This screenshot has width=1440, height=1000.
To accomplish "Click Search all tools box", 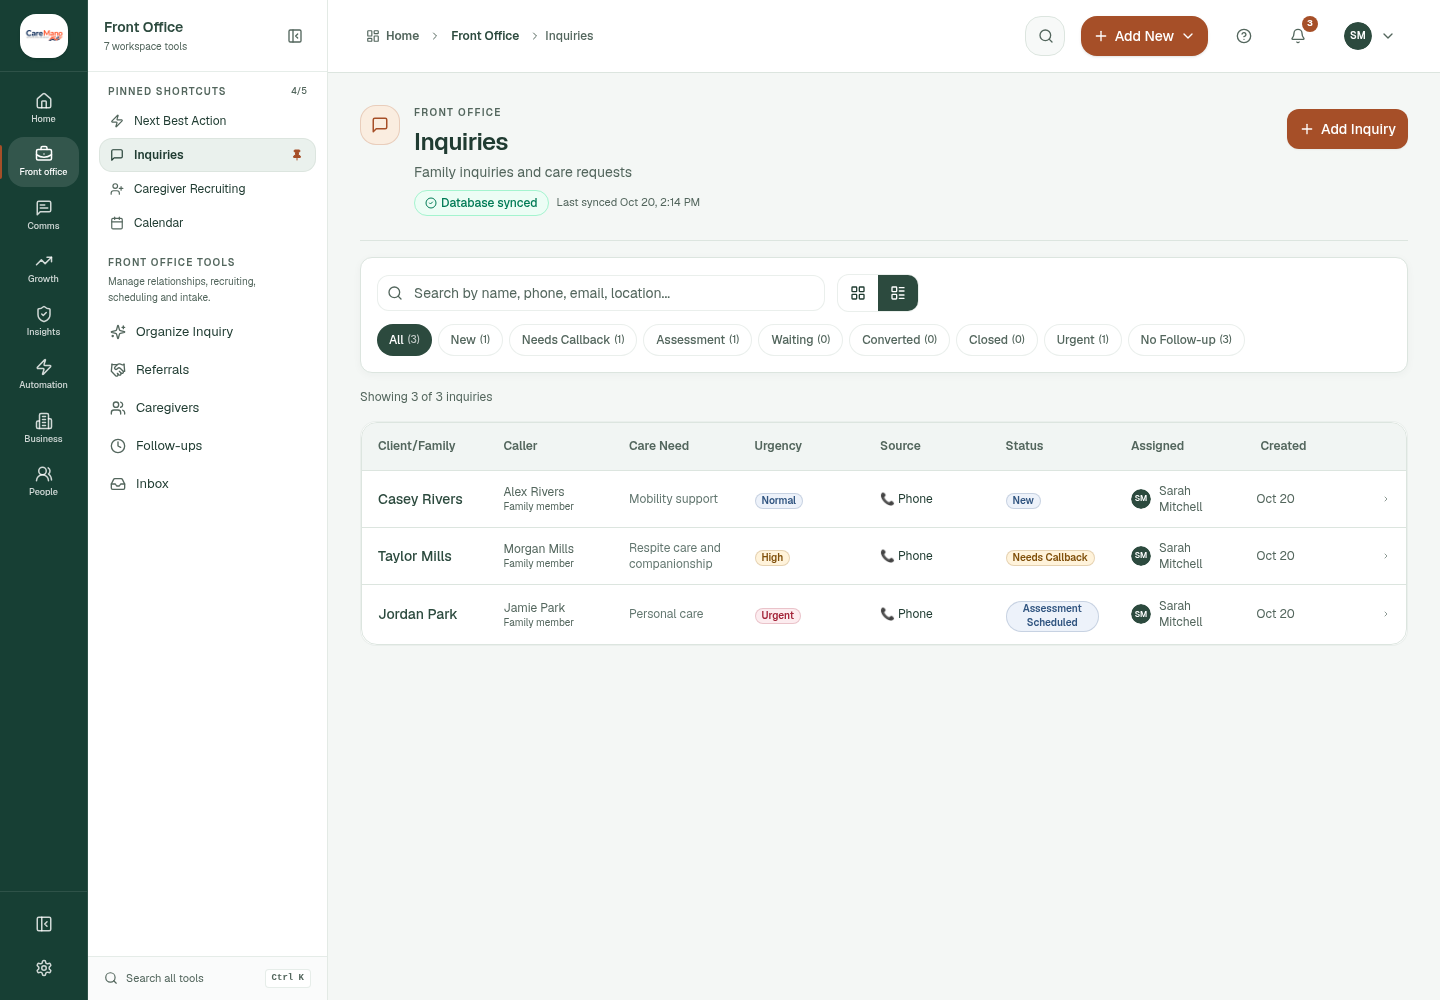I will (207, 978).
